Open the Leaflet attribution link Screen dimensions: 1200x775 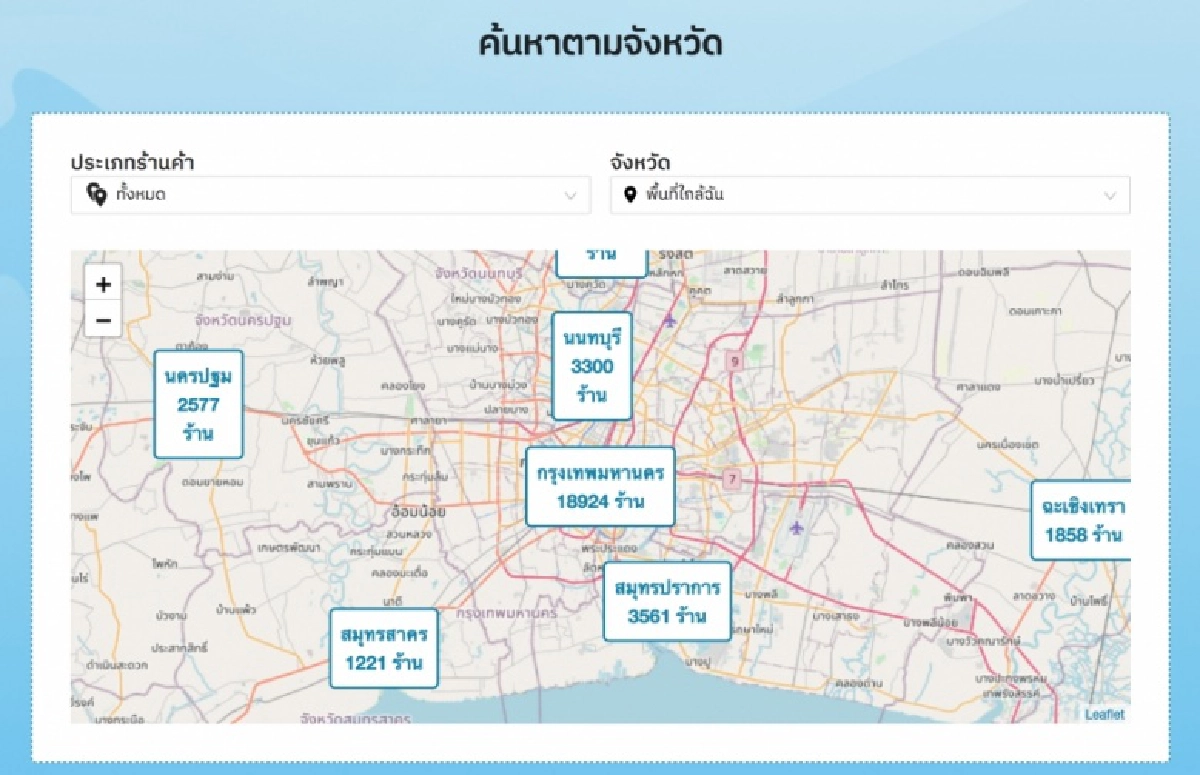pyautogui.click(x=1104, y=714)
